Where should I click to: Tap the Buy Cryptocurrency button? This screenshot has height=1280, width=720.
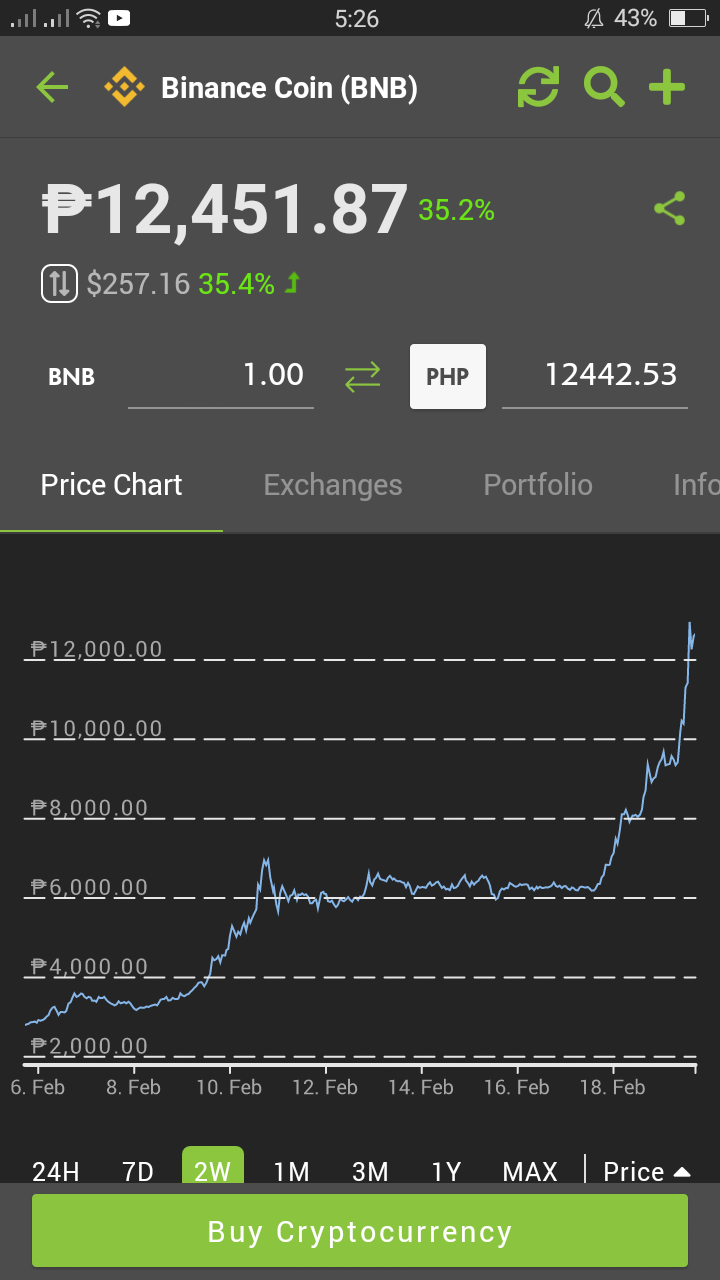coord(360,1231)
